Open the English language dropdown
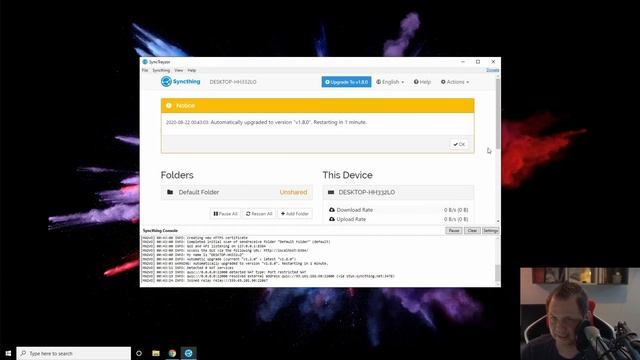 [390, 82]
